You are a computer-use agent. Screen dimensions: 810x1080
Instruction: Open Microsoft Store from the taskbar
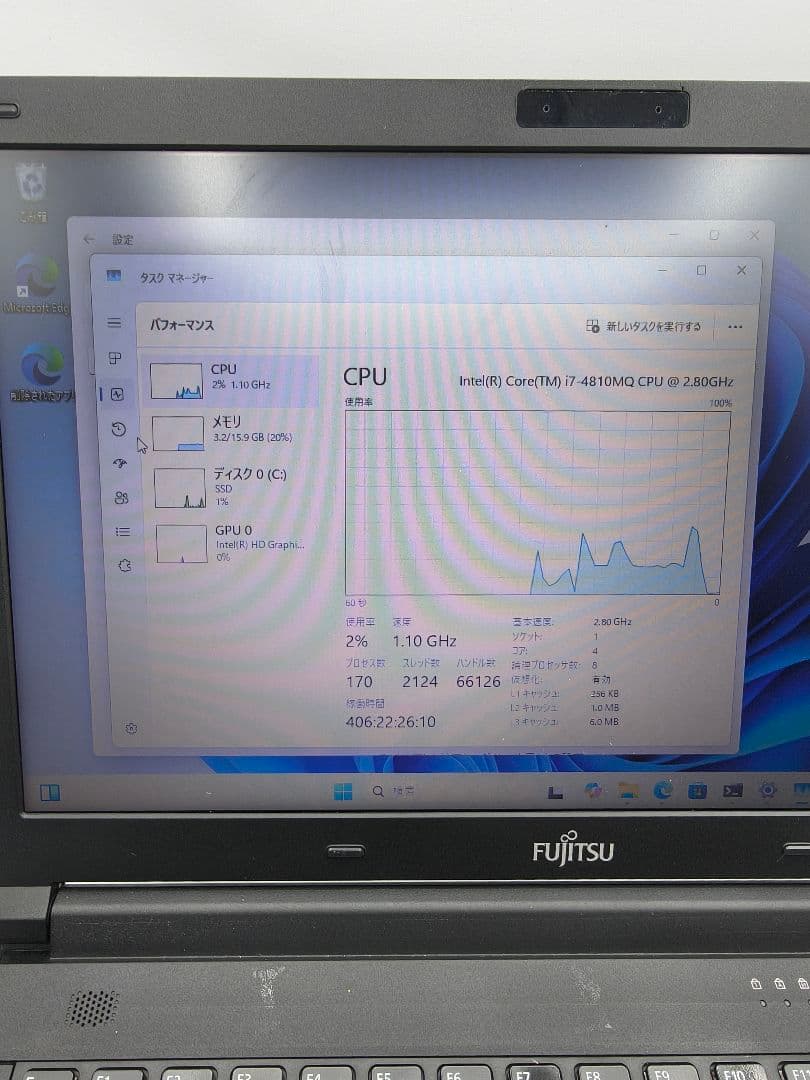697,791
